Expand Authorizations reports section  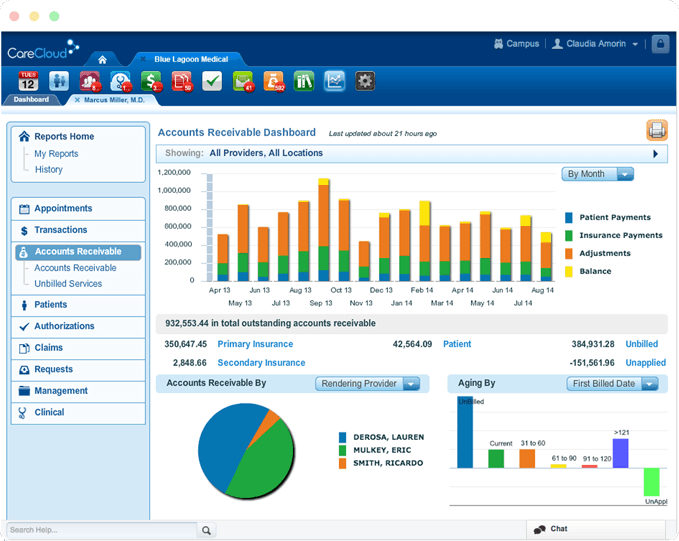tap(78, 326)
